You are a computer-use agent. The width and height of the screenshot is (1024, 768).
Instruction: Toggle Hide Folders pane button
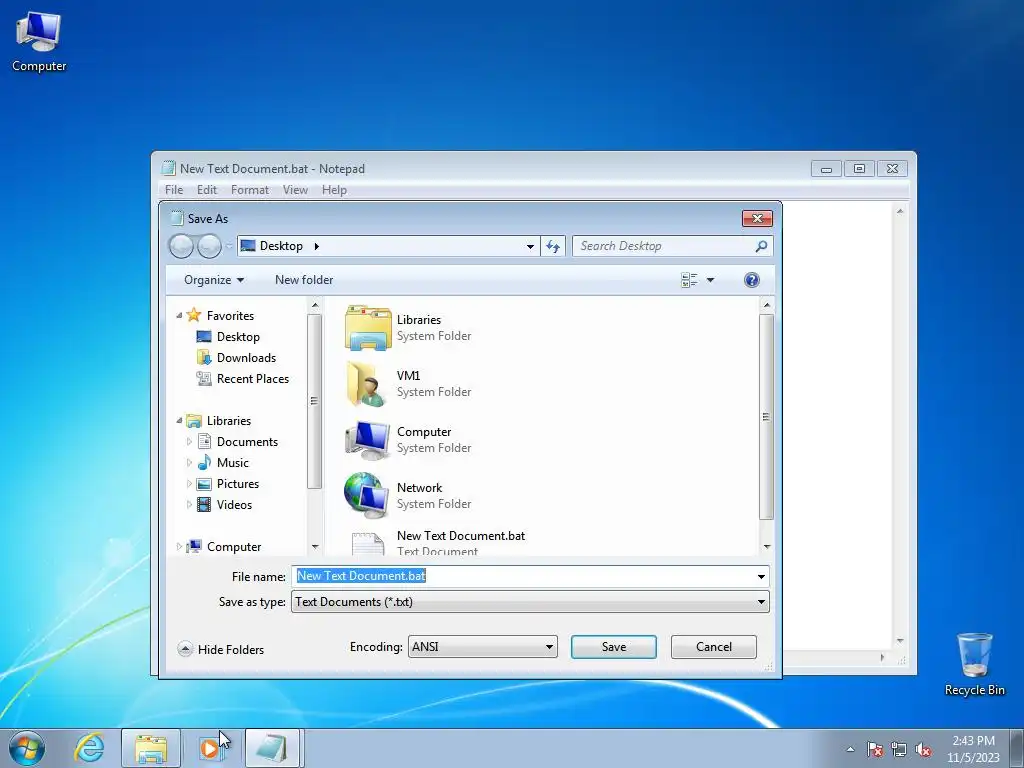pos(221,649)
